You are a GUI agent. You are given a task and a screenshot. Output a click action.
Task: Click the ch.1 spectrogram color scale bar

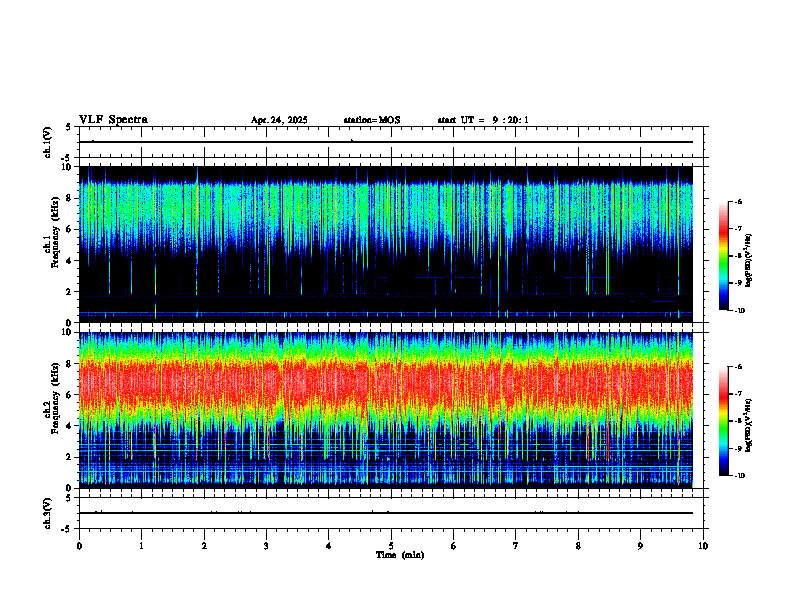723,256
